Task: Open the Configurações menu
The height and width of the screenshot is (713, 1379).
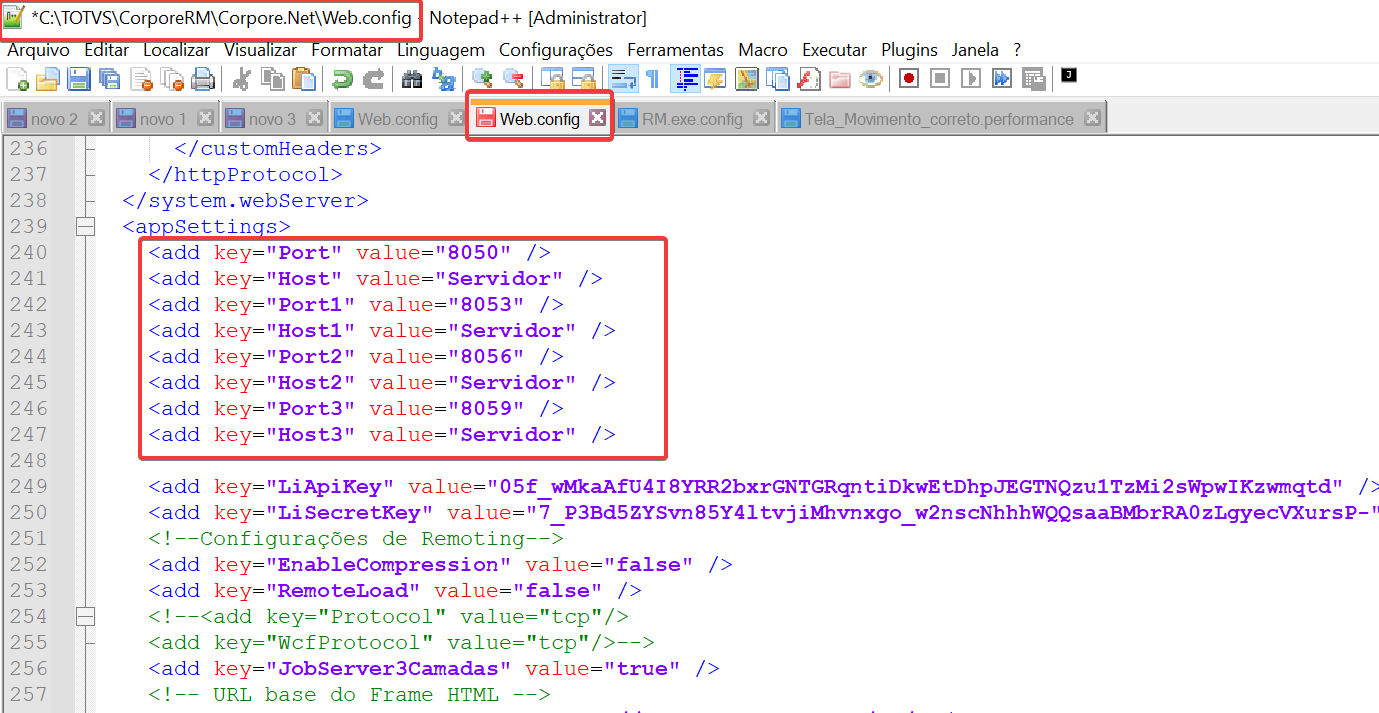Action: [556, 49]
